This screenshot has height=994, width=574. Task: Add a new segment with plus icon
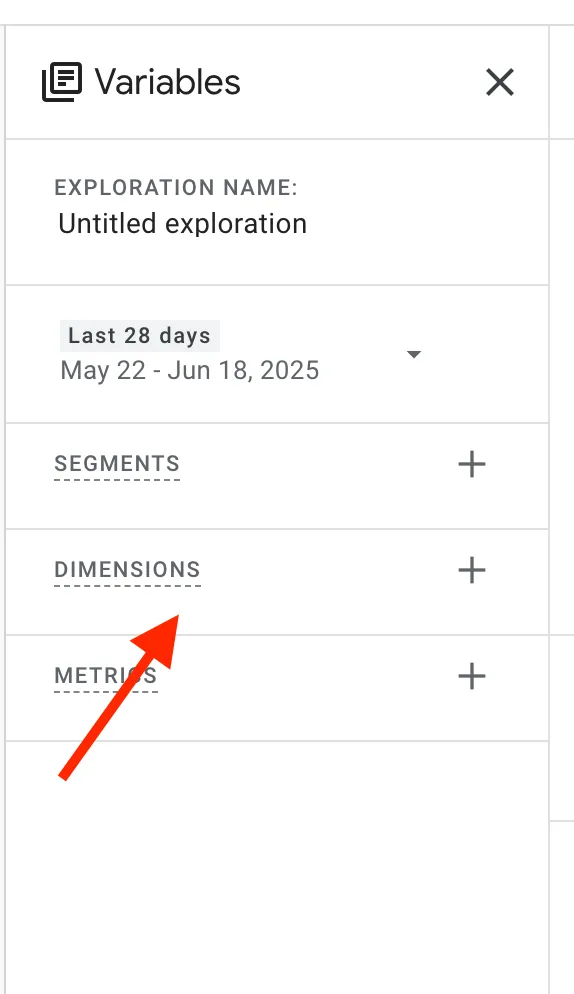pyautogui.click(x=472, y=464)
